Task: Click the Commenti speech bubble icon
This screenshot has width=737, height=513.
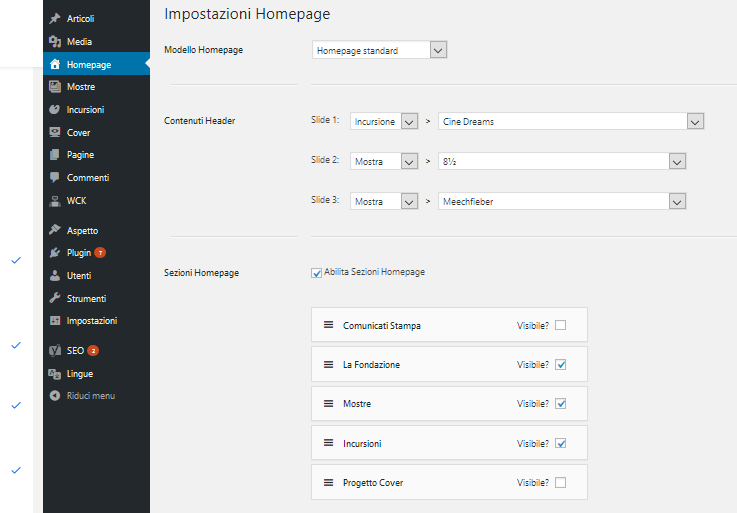Action: click(55, 178)
